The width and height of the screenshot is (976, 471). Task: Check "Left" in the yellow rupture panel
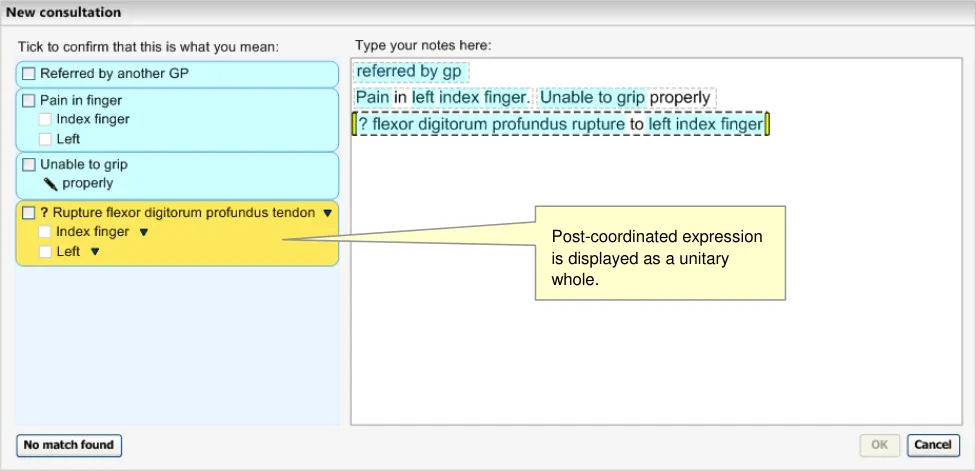click(x=45, y=252)
